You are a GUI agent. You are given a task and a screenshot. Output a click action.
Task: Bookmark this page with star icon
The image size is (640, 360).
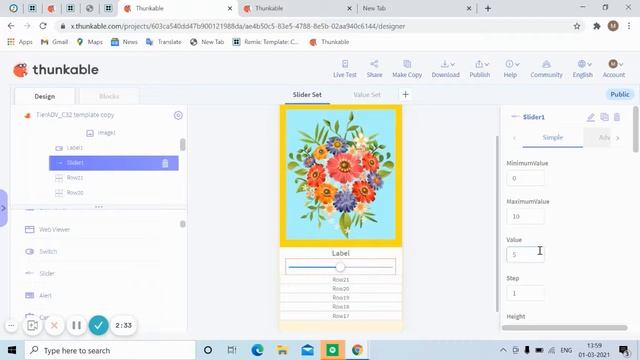(x=577, y=26)
